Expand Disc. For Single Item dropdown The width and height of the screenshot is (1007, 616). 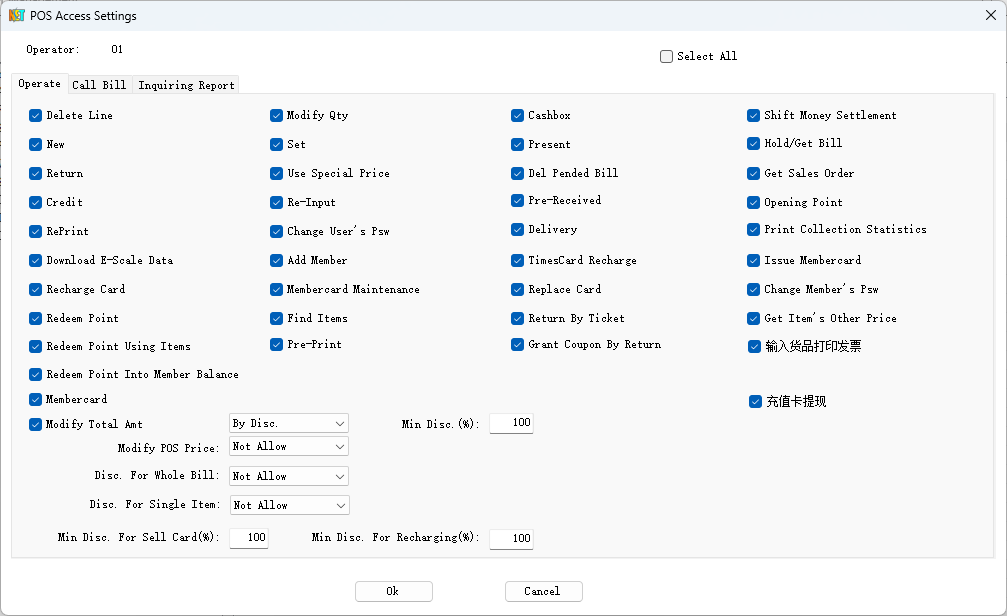pyautogui.click(x=289, y=506)
